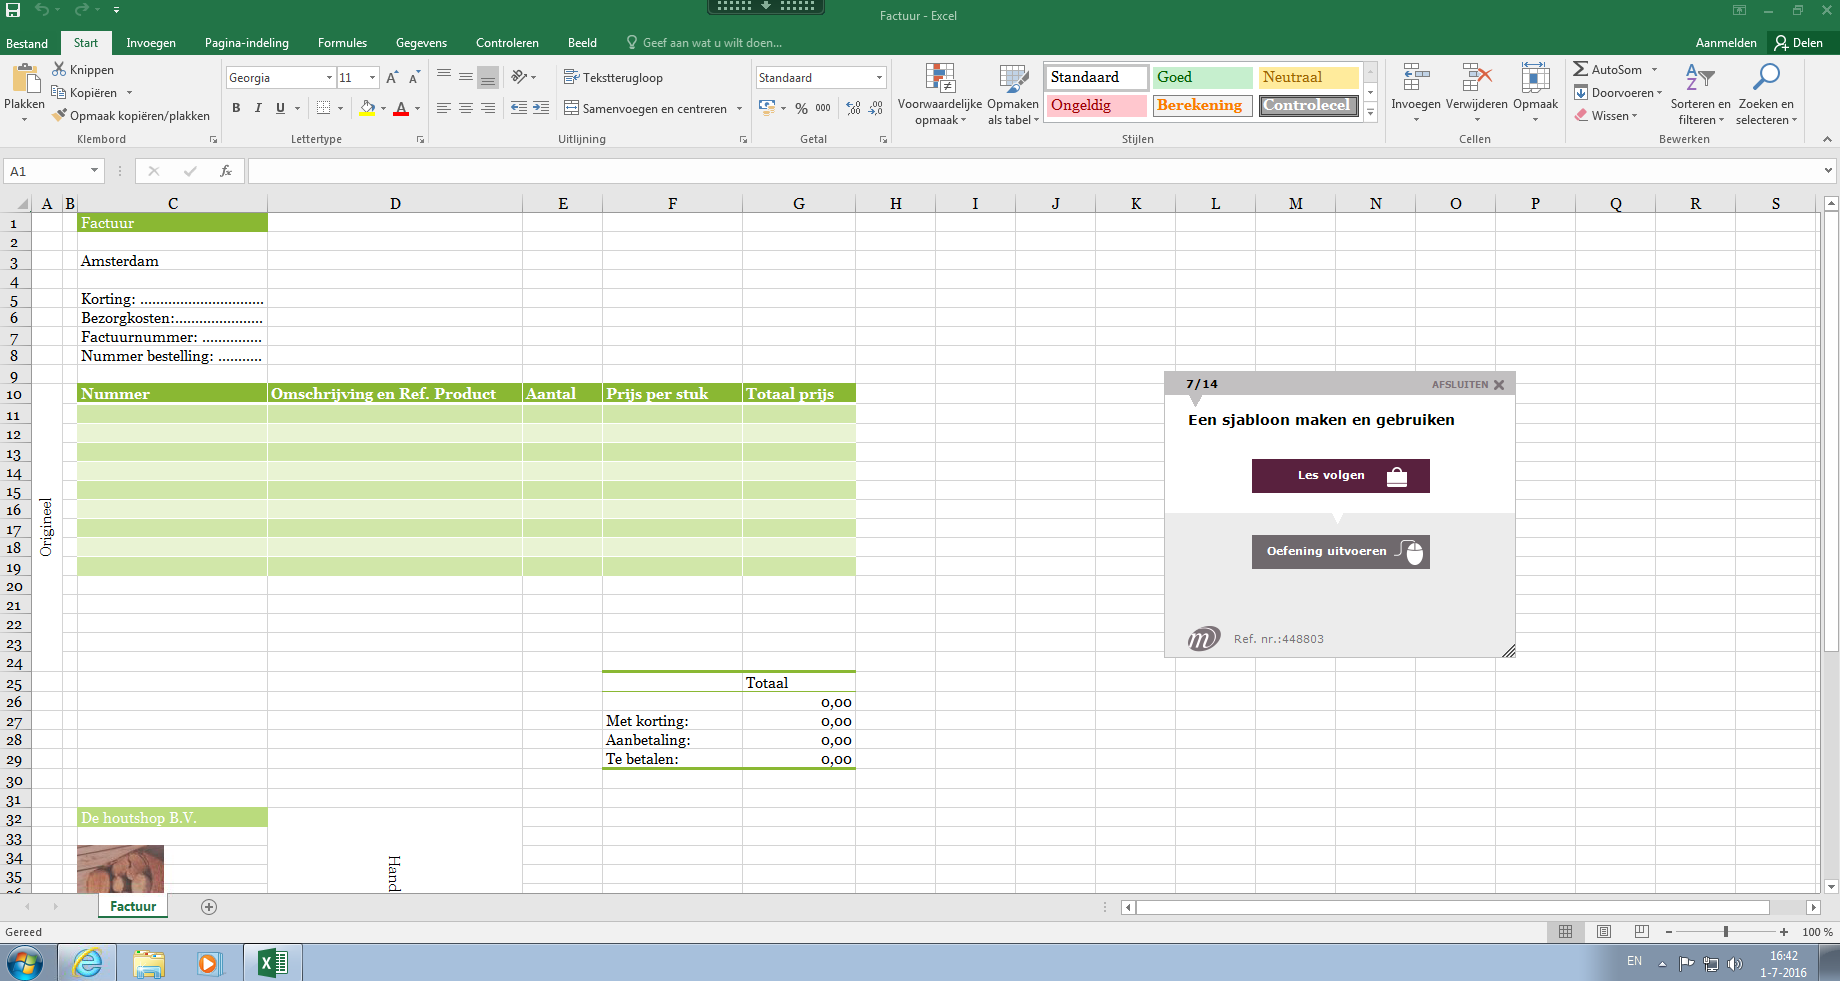Increase indent icon

pos(541,107)
